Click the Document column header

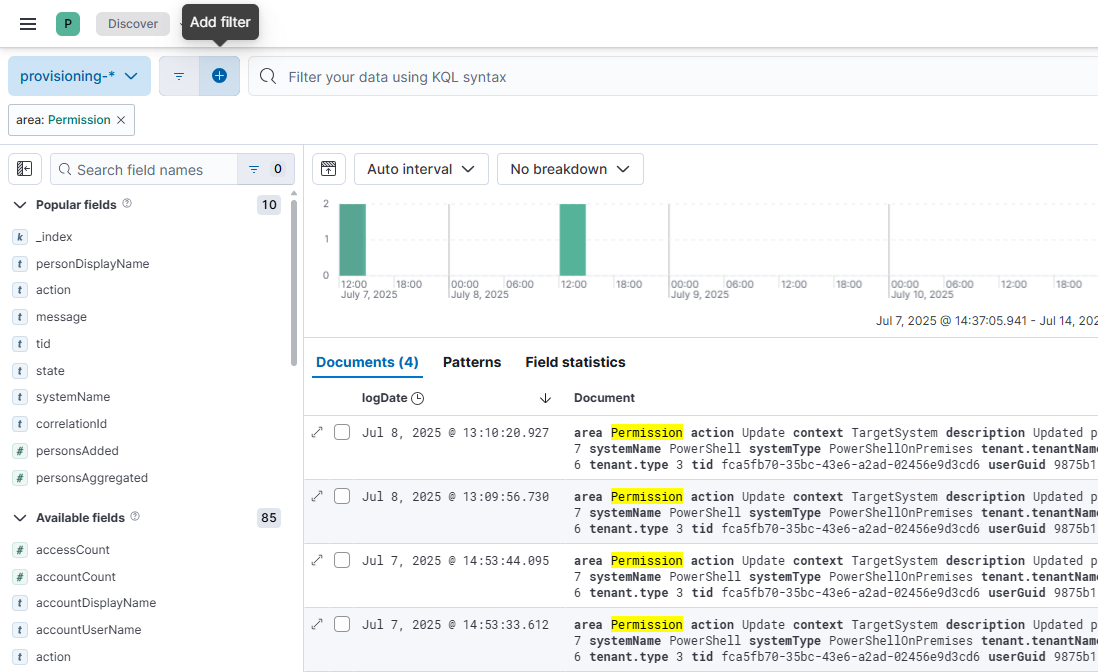pyautogui.click(x=604, y=398)
